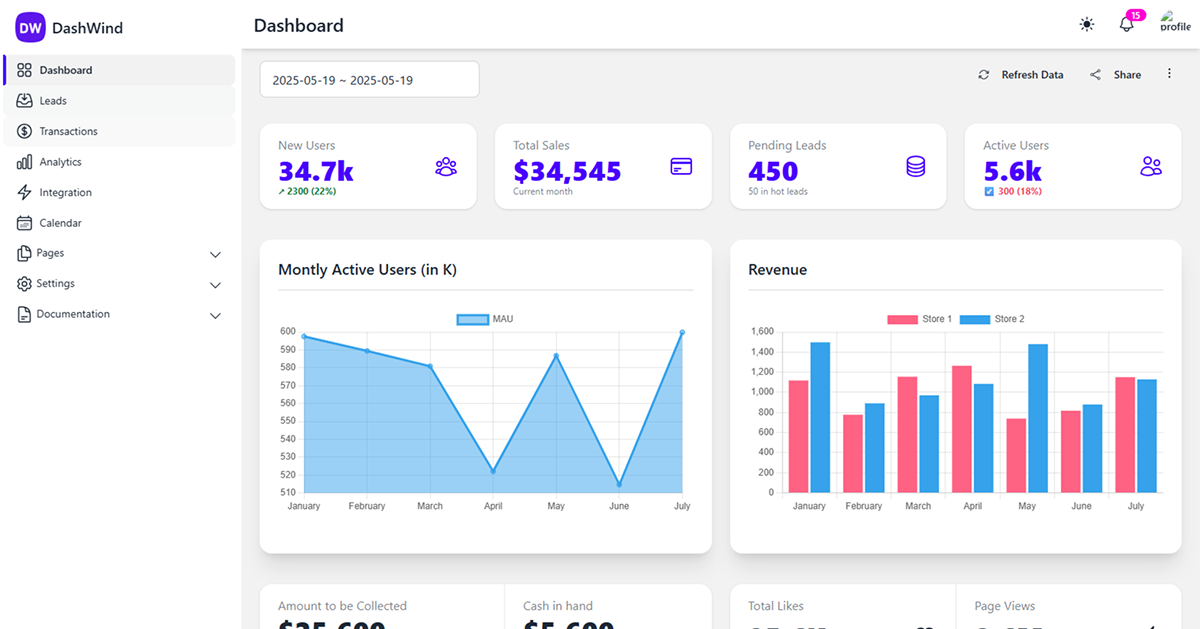Click the 5.6k Active Users value
The width and height of the screenshot is (1200, 629).
click(1012, 171)
